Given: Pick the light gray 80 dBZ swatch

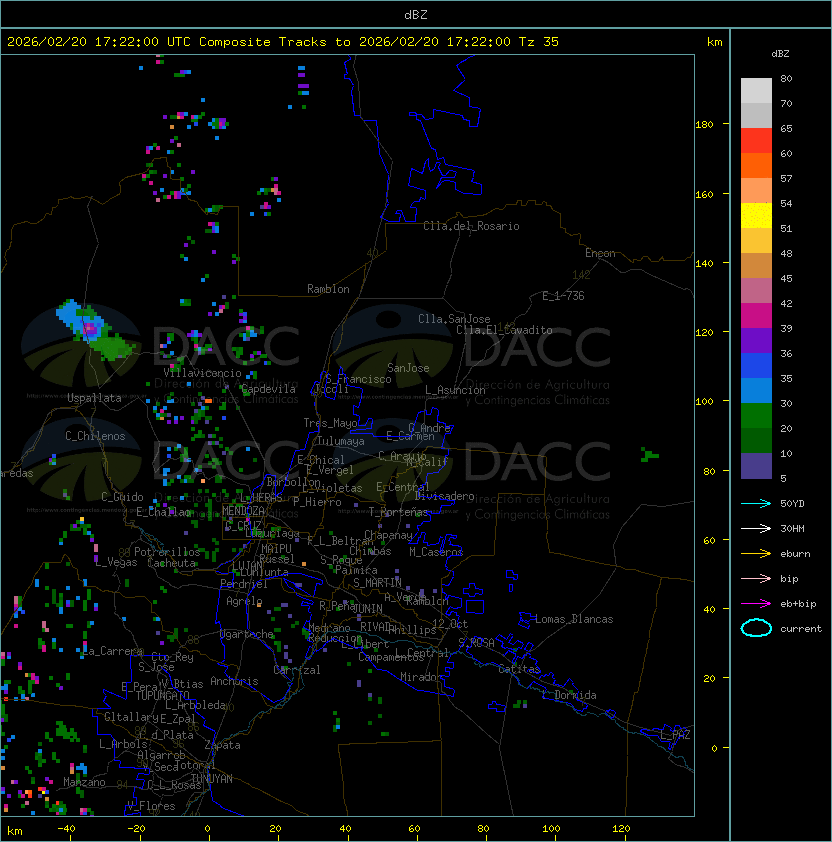Looking at the screenshot, I should 756,91.
